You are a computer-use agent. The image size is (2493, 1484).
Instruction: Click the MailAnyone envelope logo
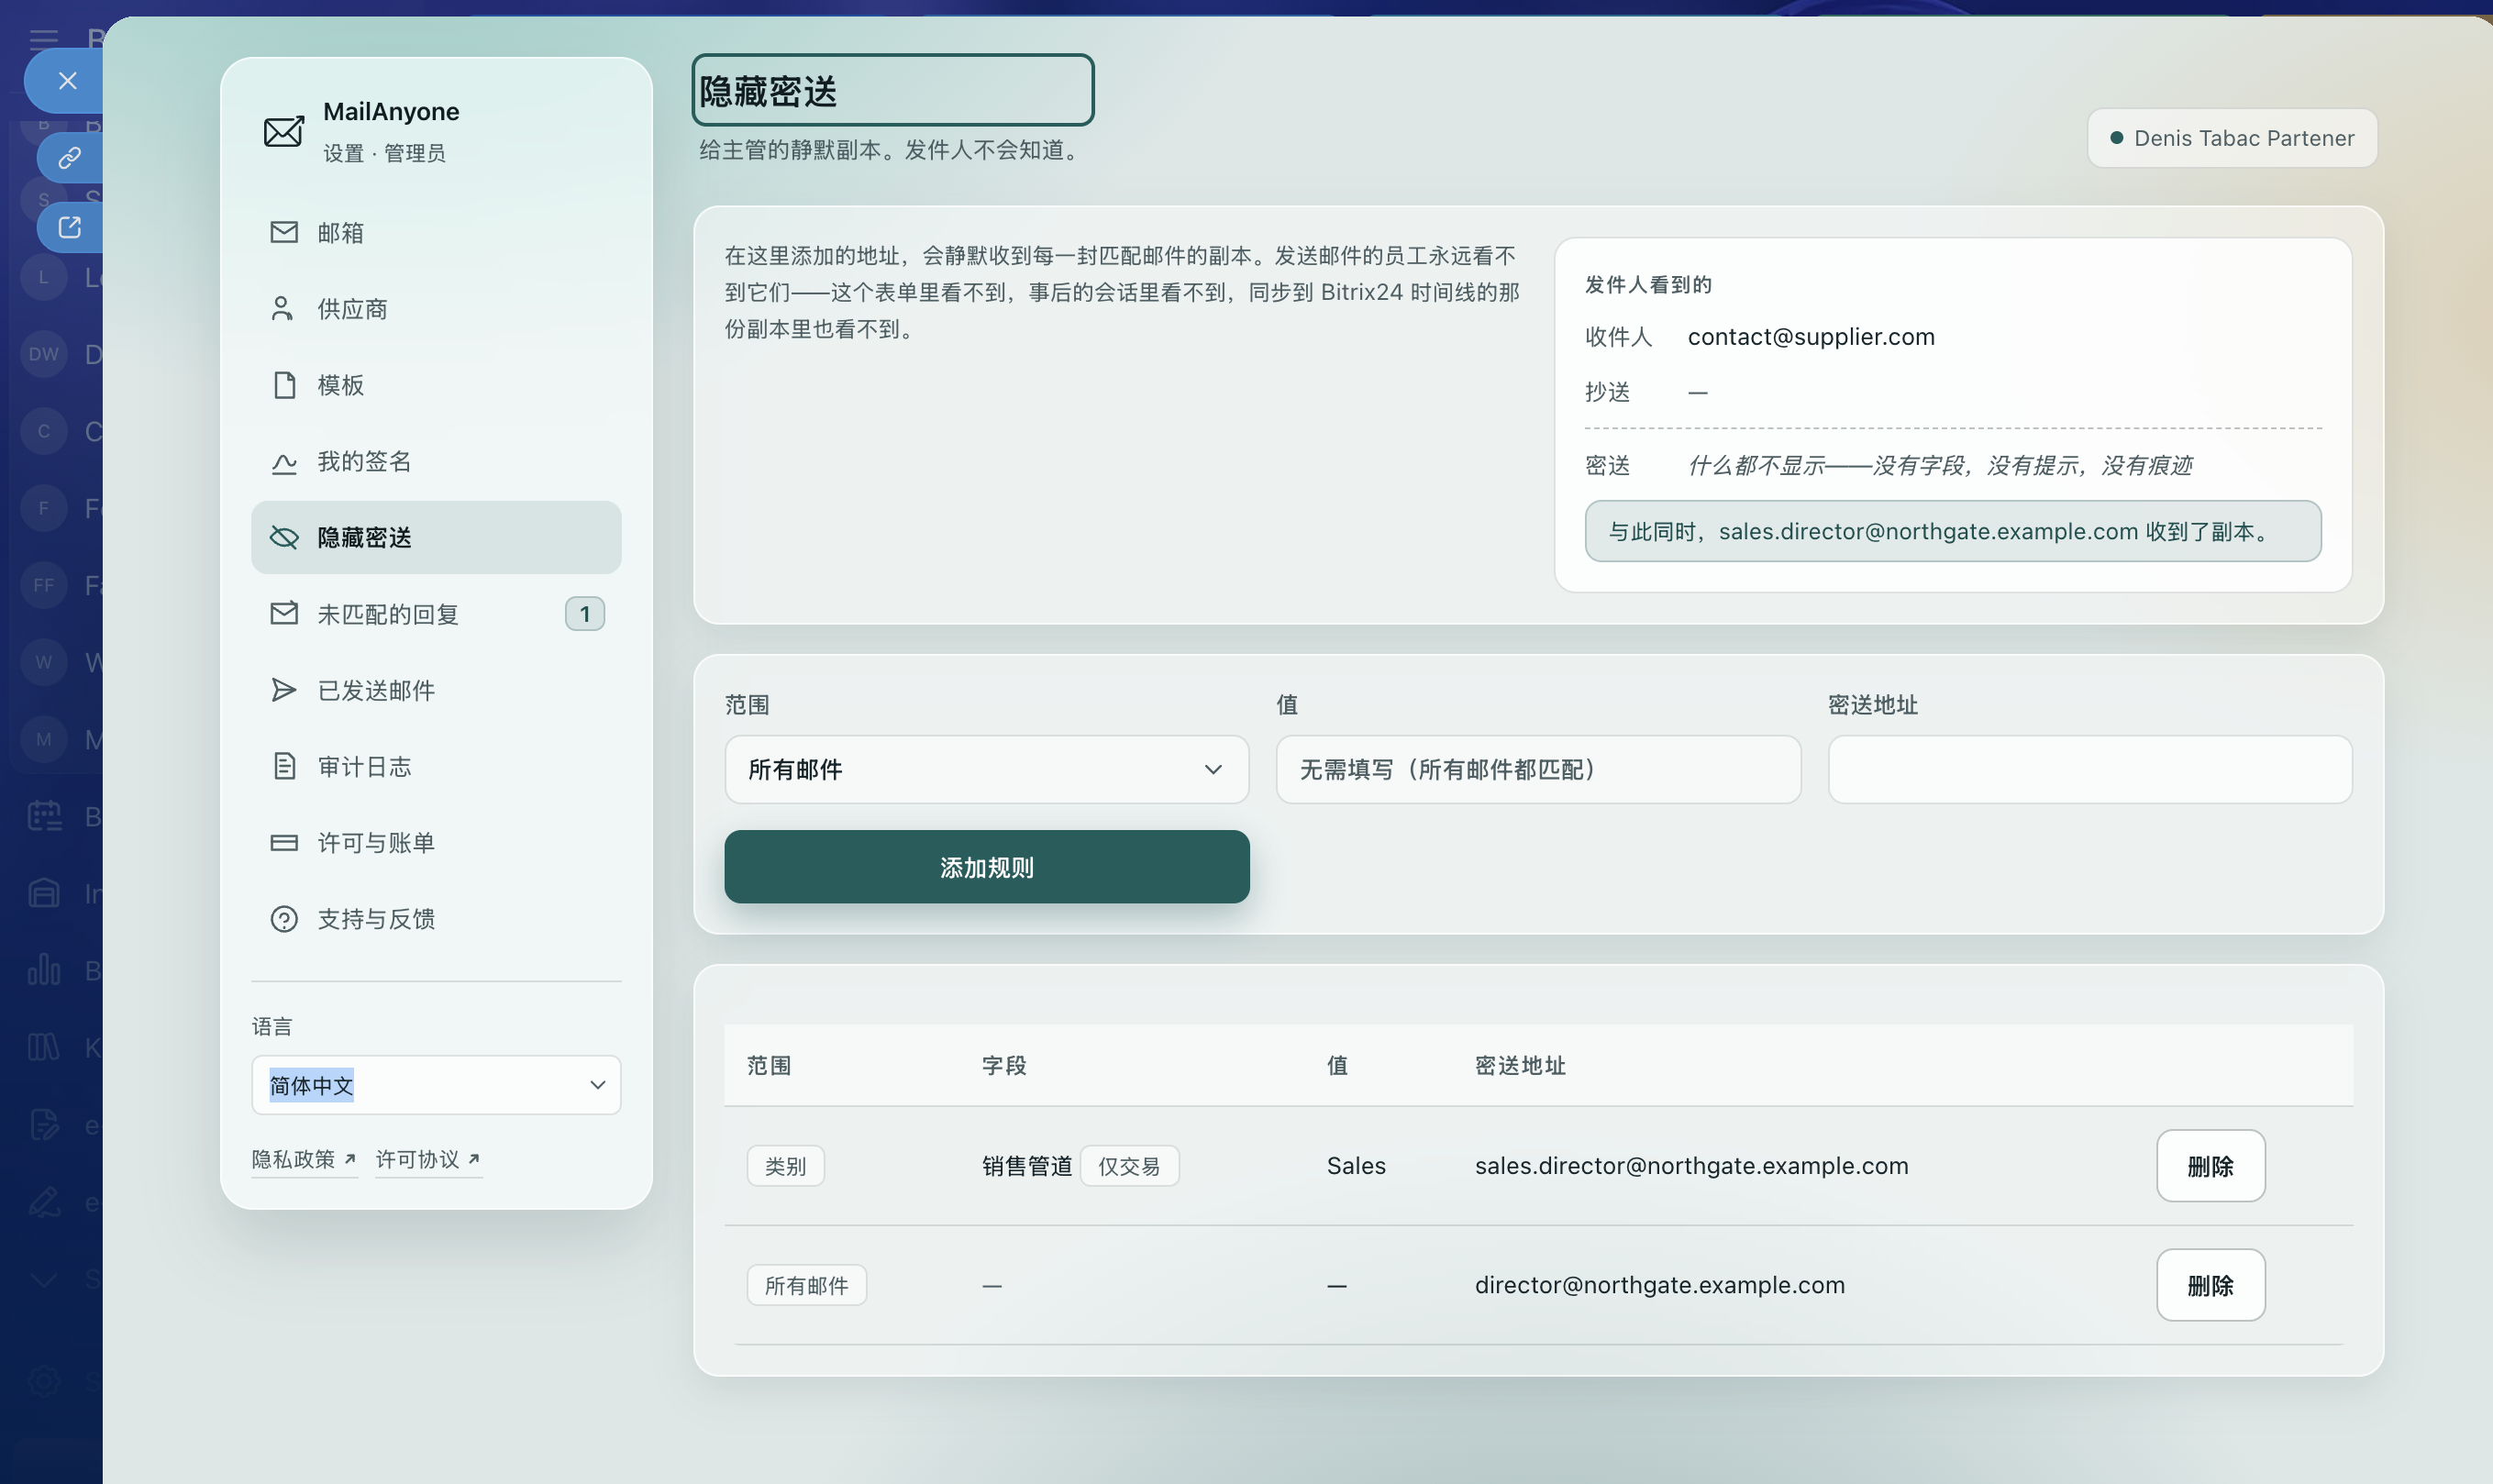pos(284,131)
